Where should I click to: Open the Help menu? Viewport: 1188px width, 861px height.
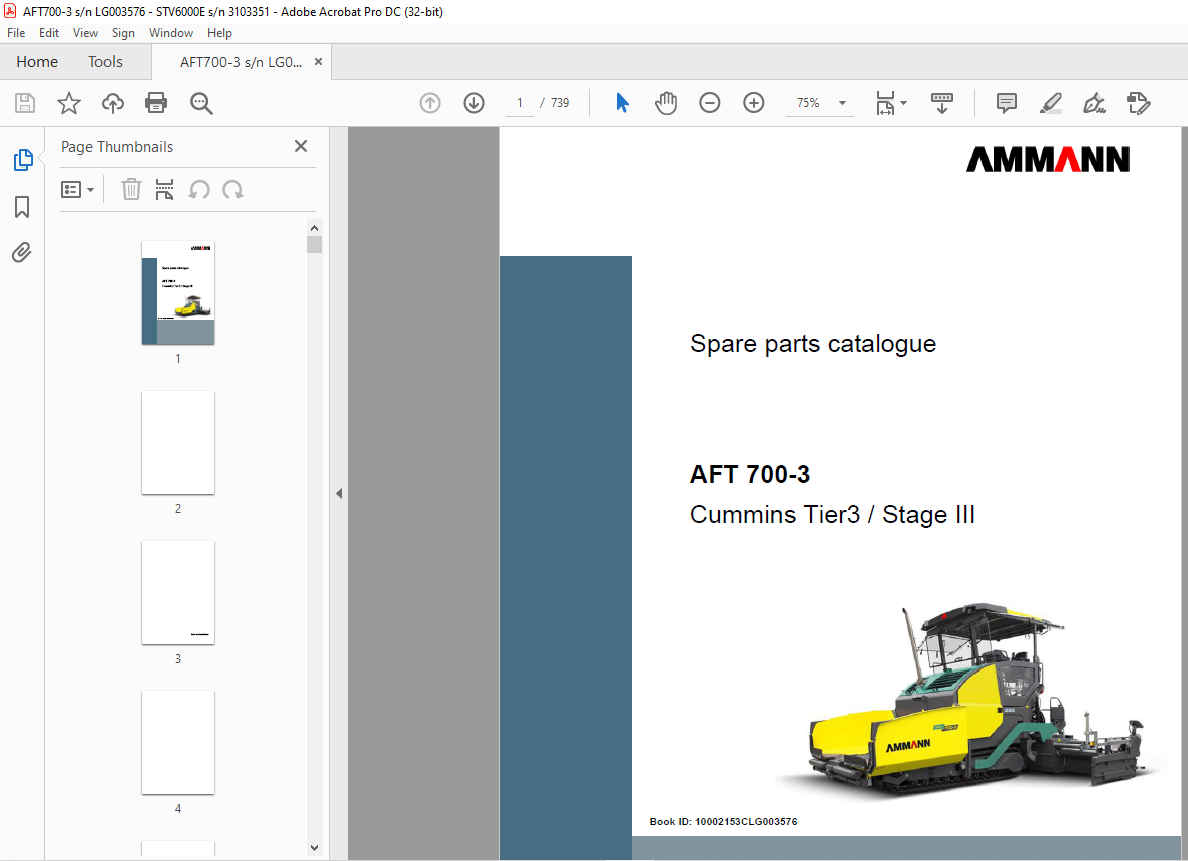(219, 33)
